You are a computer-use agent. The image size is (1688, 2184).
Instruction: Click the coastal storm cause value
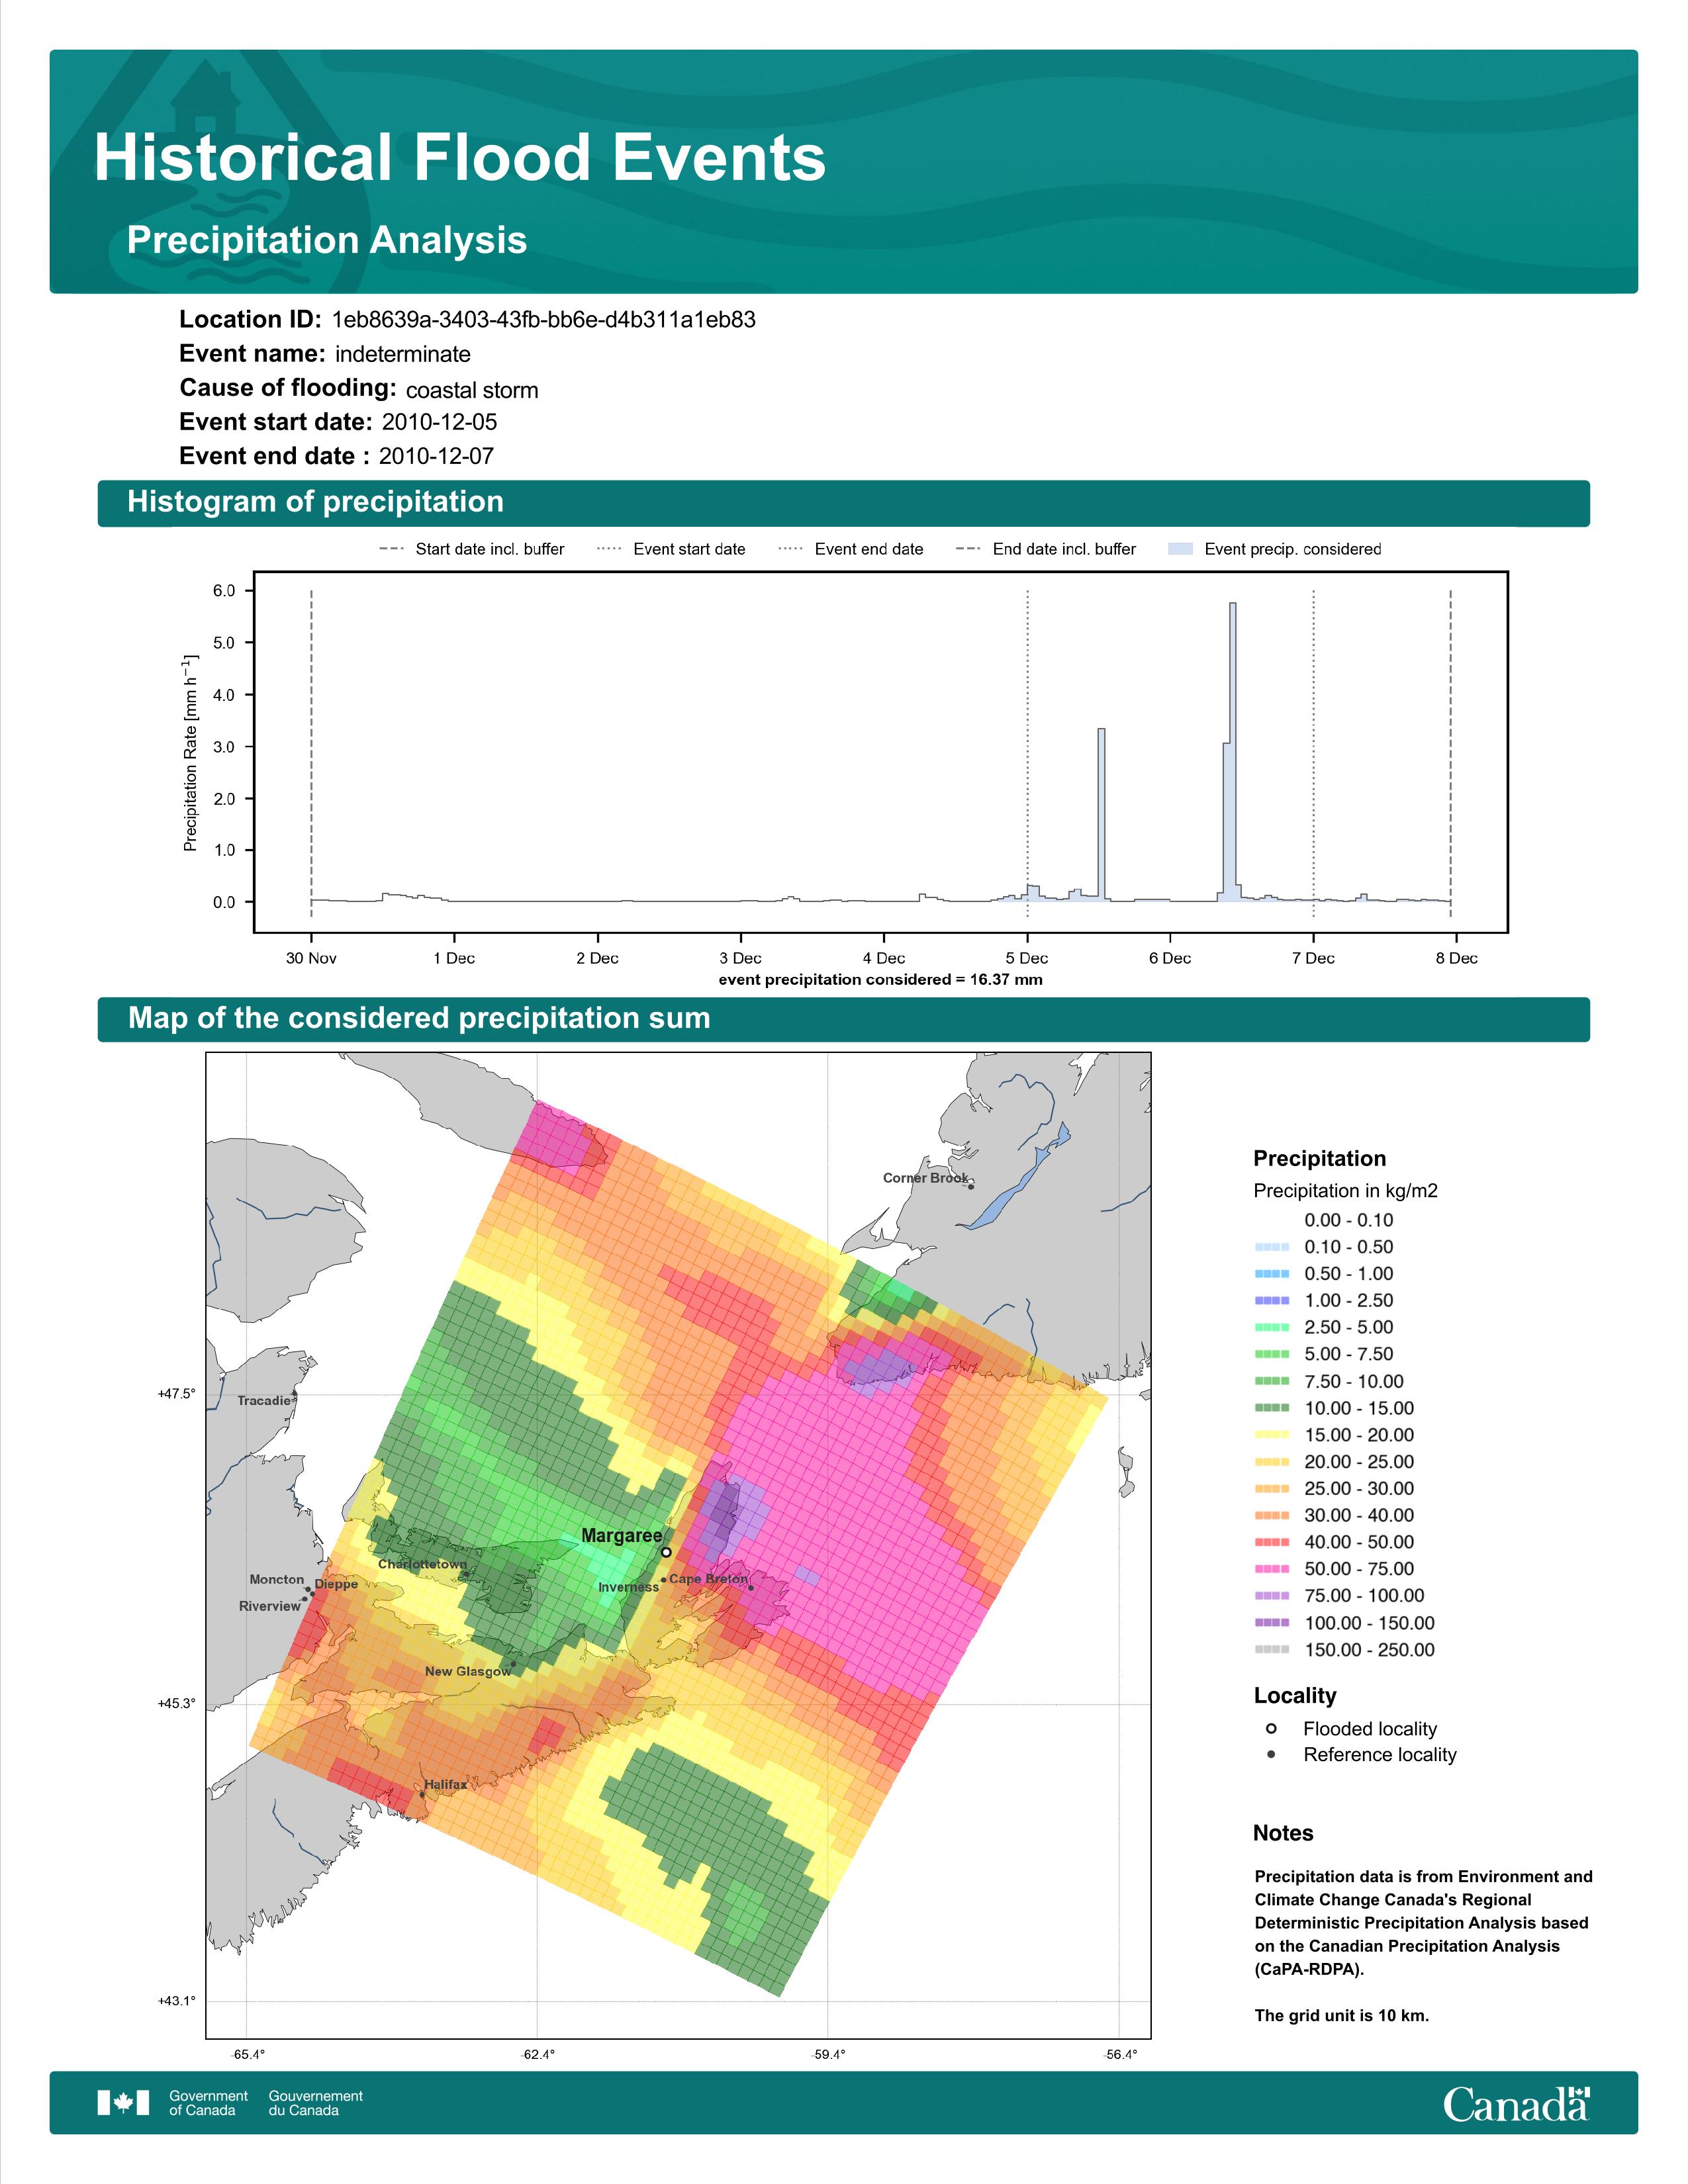pyautogui.click(x=472, y=390)
